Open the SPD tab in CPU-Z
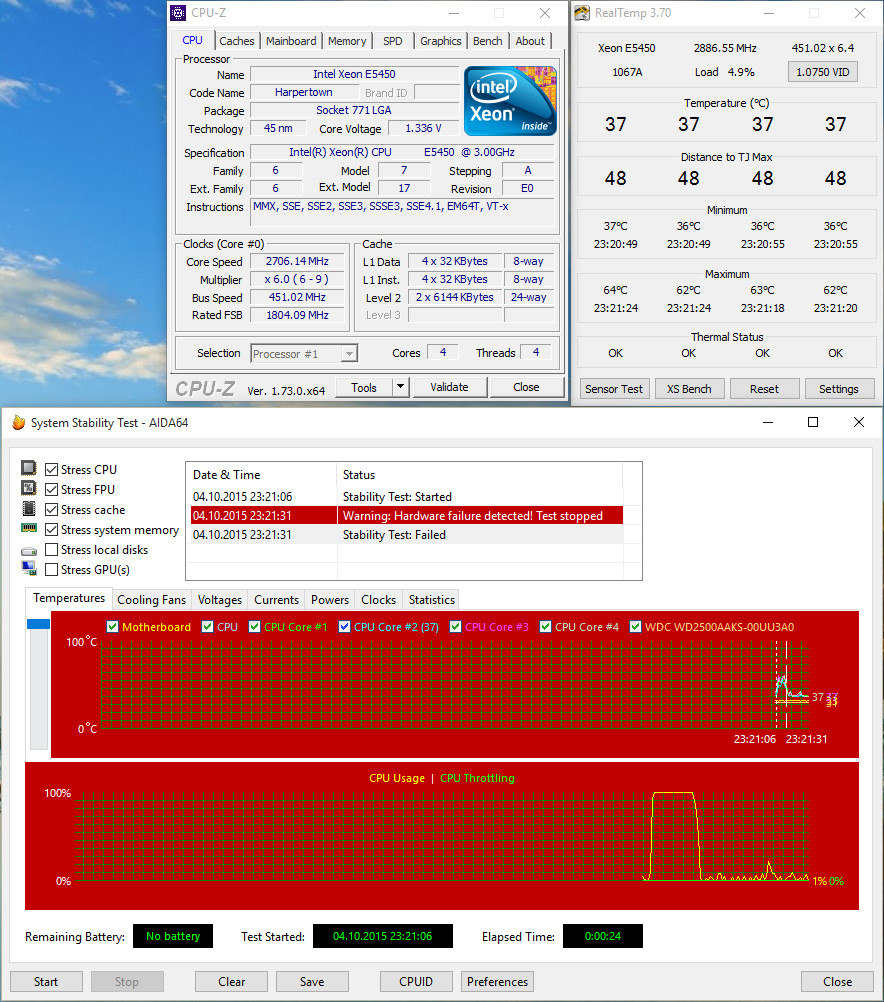 click(x=393, y=41)
